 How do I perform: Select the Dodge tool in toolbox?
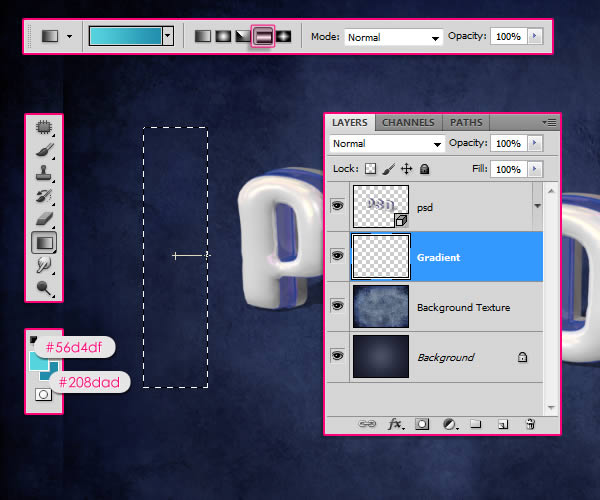pos(44,288)
